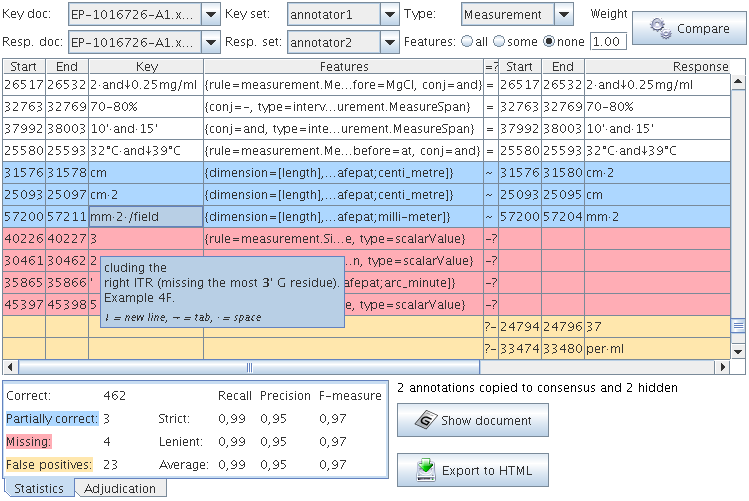Select the 'all' features radio button
The image size is (749, 501).
(x=467, y=42)
